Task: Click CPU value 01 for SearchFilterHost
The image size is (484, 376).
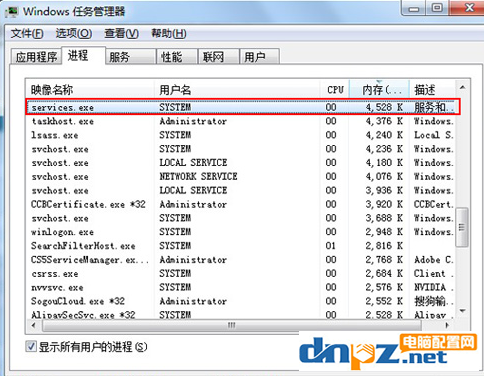Action: [x=331, y=246]
